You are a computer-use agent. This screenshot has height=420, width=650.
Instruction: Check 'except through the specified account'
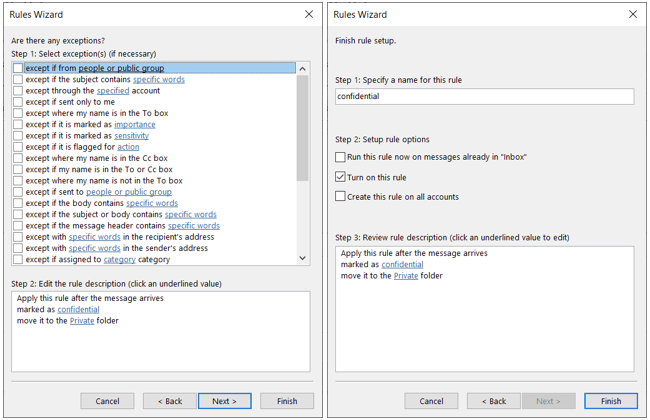coord(18,90)
